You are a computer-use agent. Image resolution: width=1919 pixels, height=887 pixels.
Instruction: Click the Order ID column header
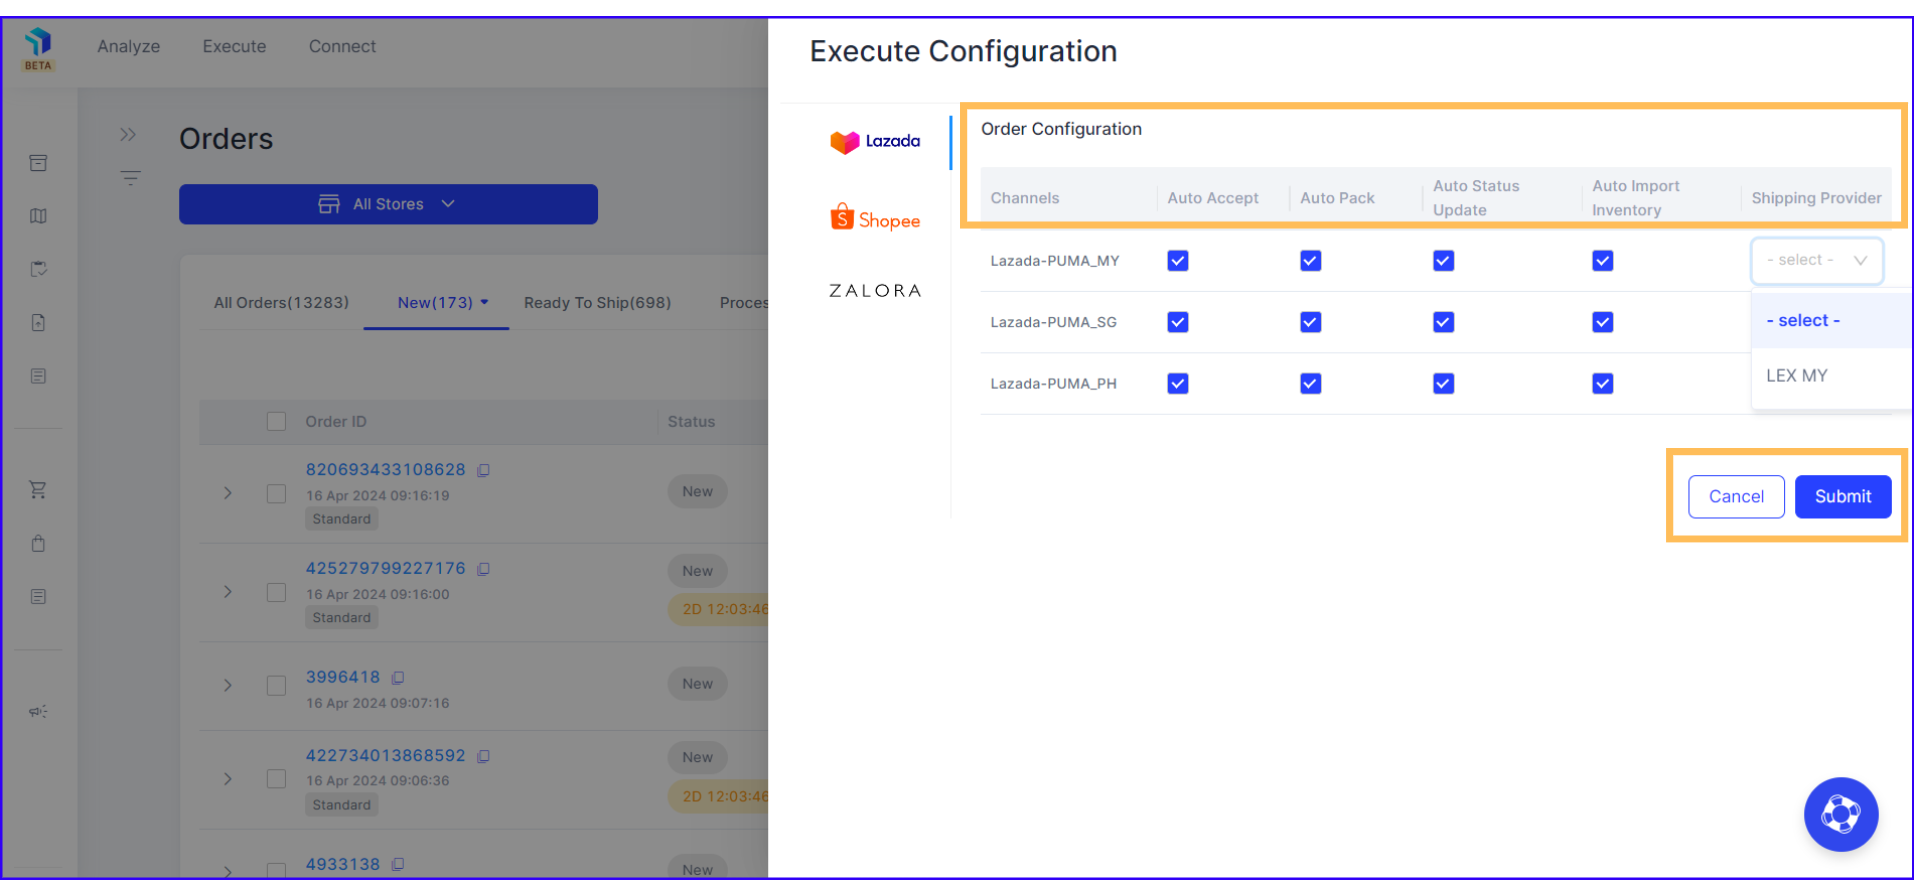[x=336, y=422]
